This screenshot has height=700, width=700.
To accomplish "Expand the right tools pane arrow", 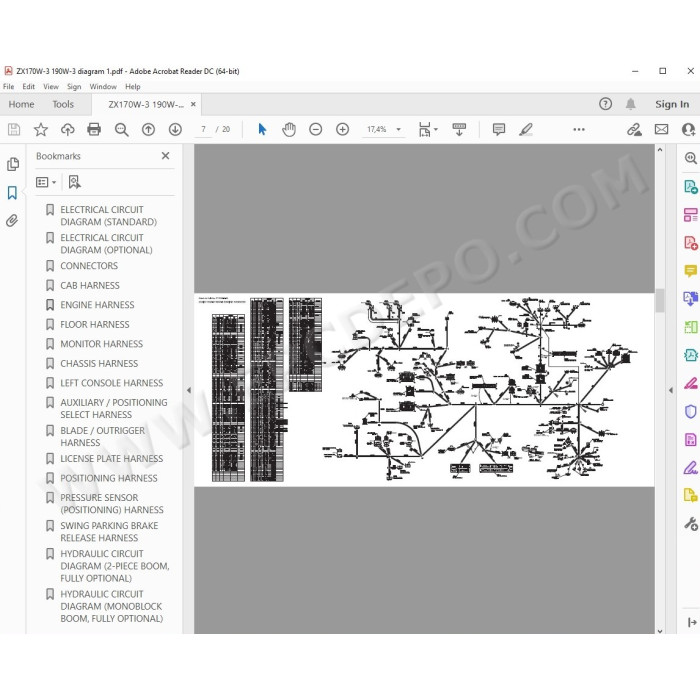I will point(671,390).
